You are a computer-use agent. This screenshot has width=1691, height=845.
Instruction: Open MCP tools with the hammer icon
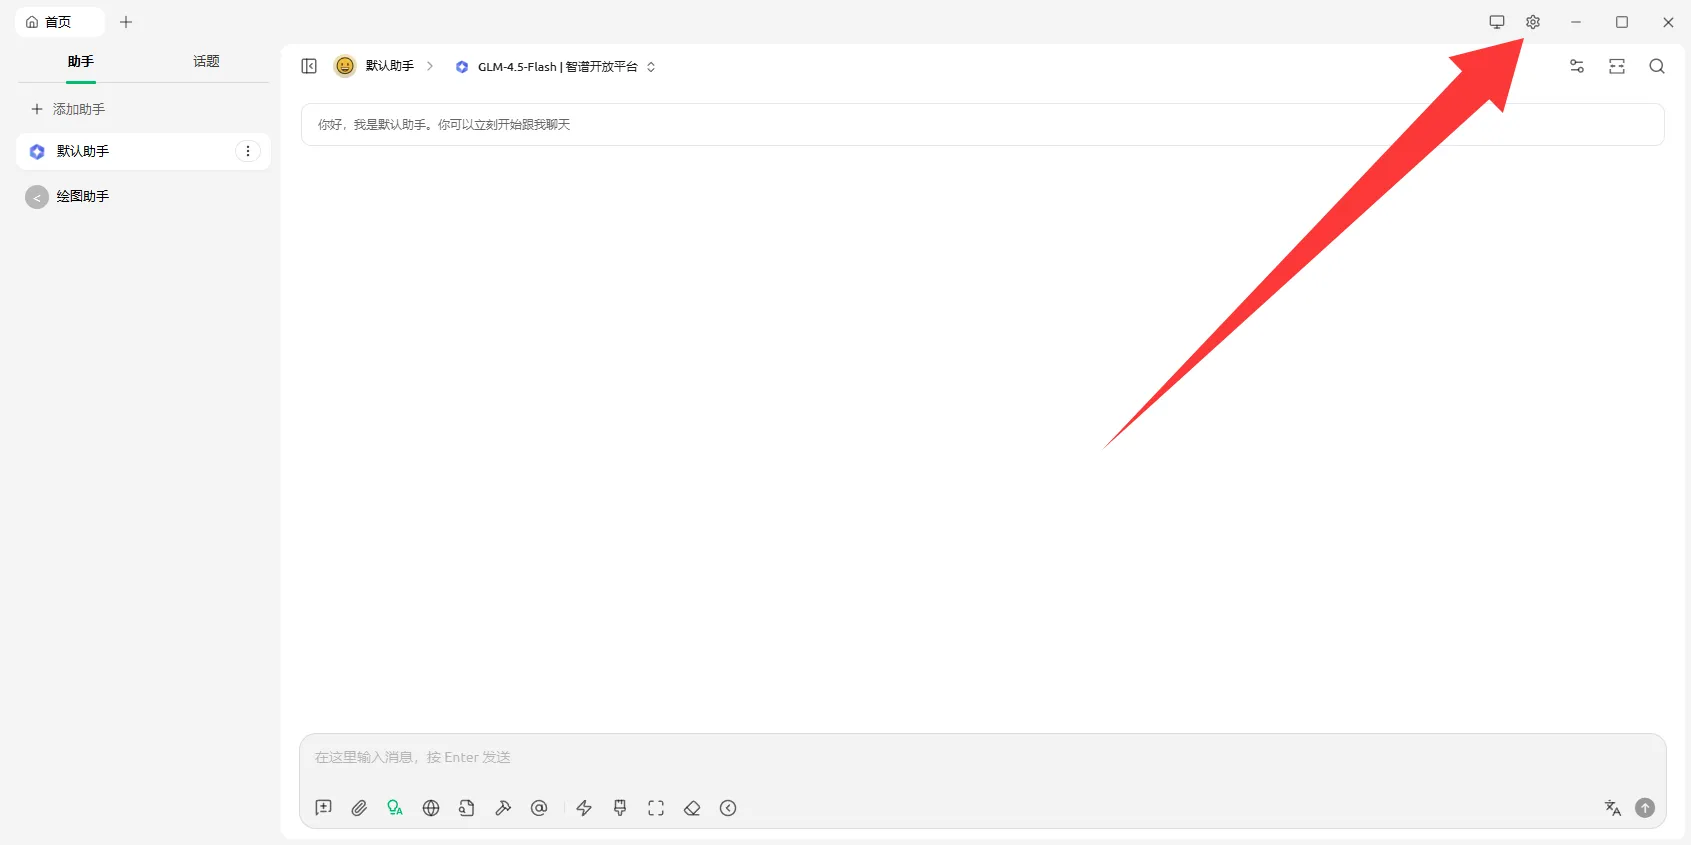[503, 808]
